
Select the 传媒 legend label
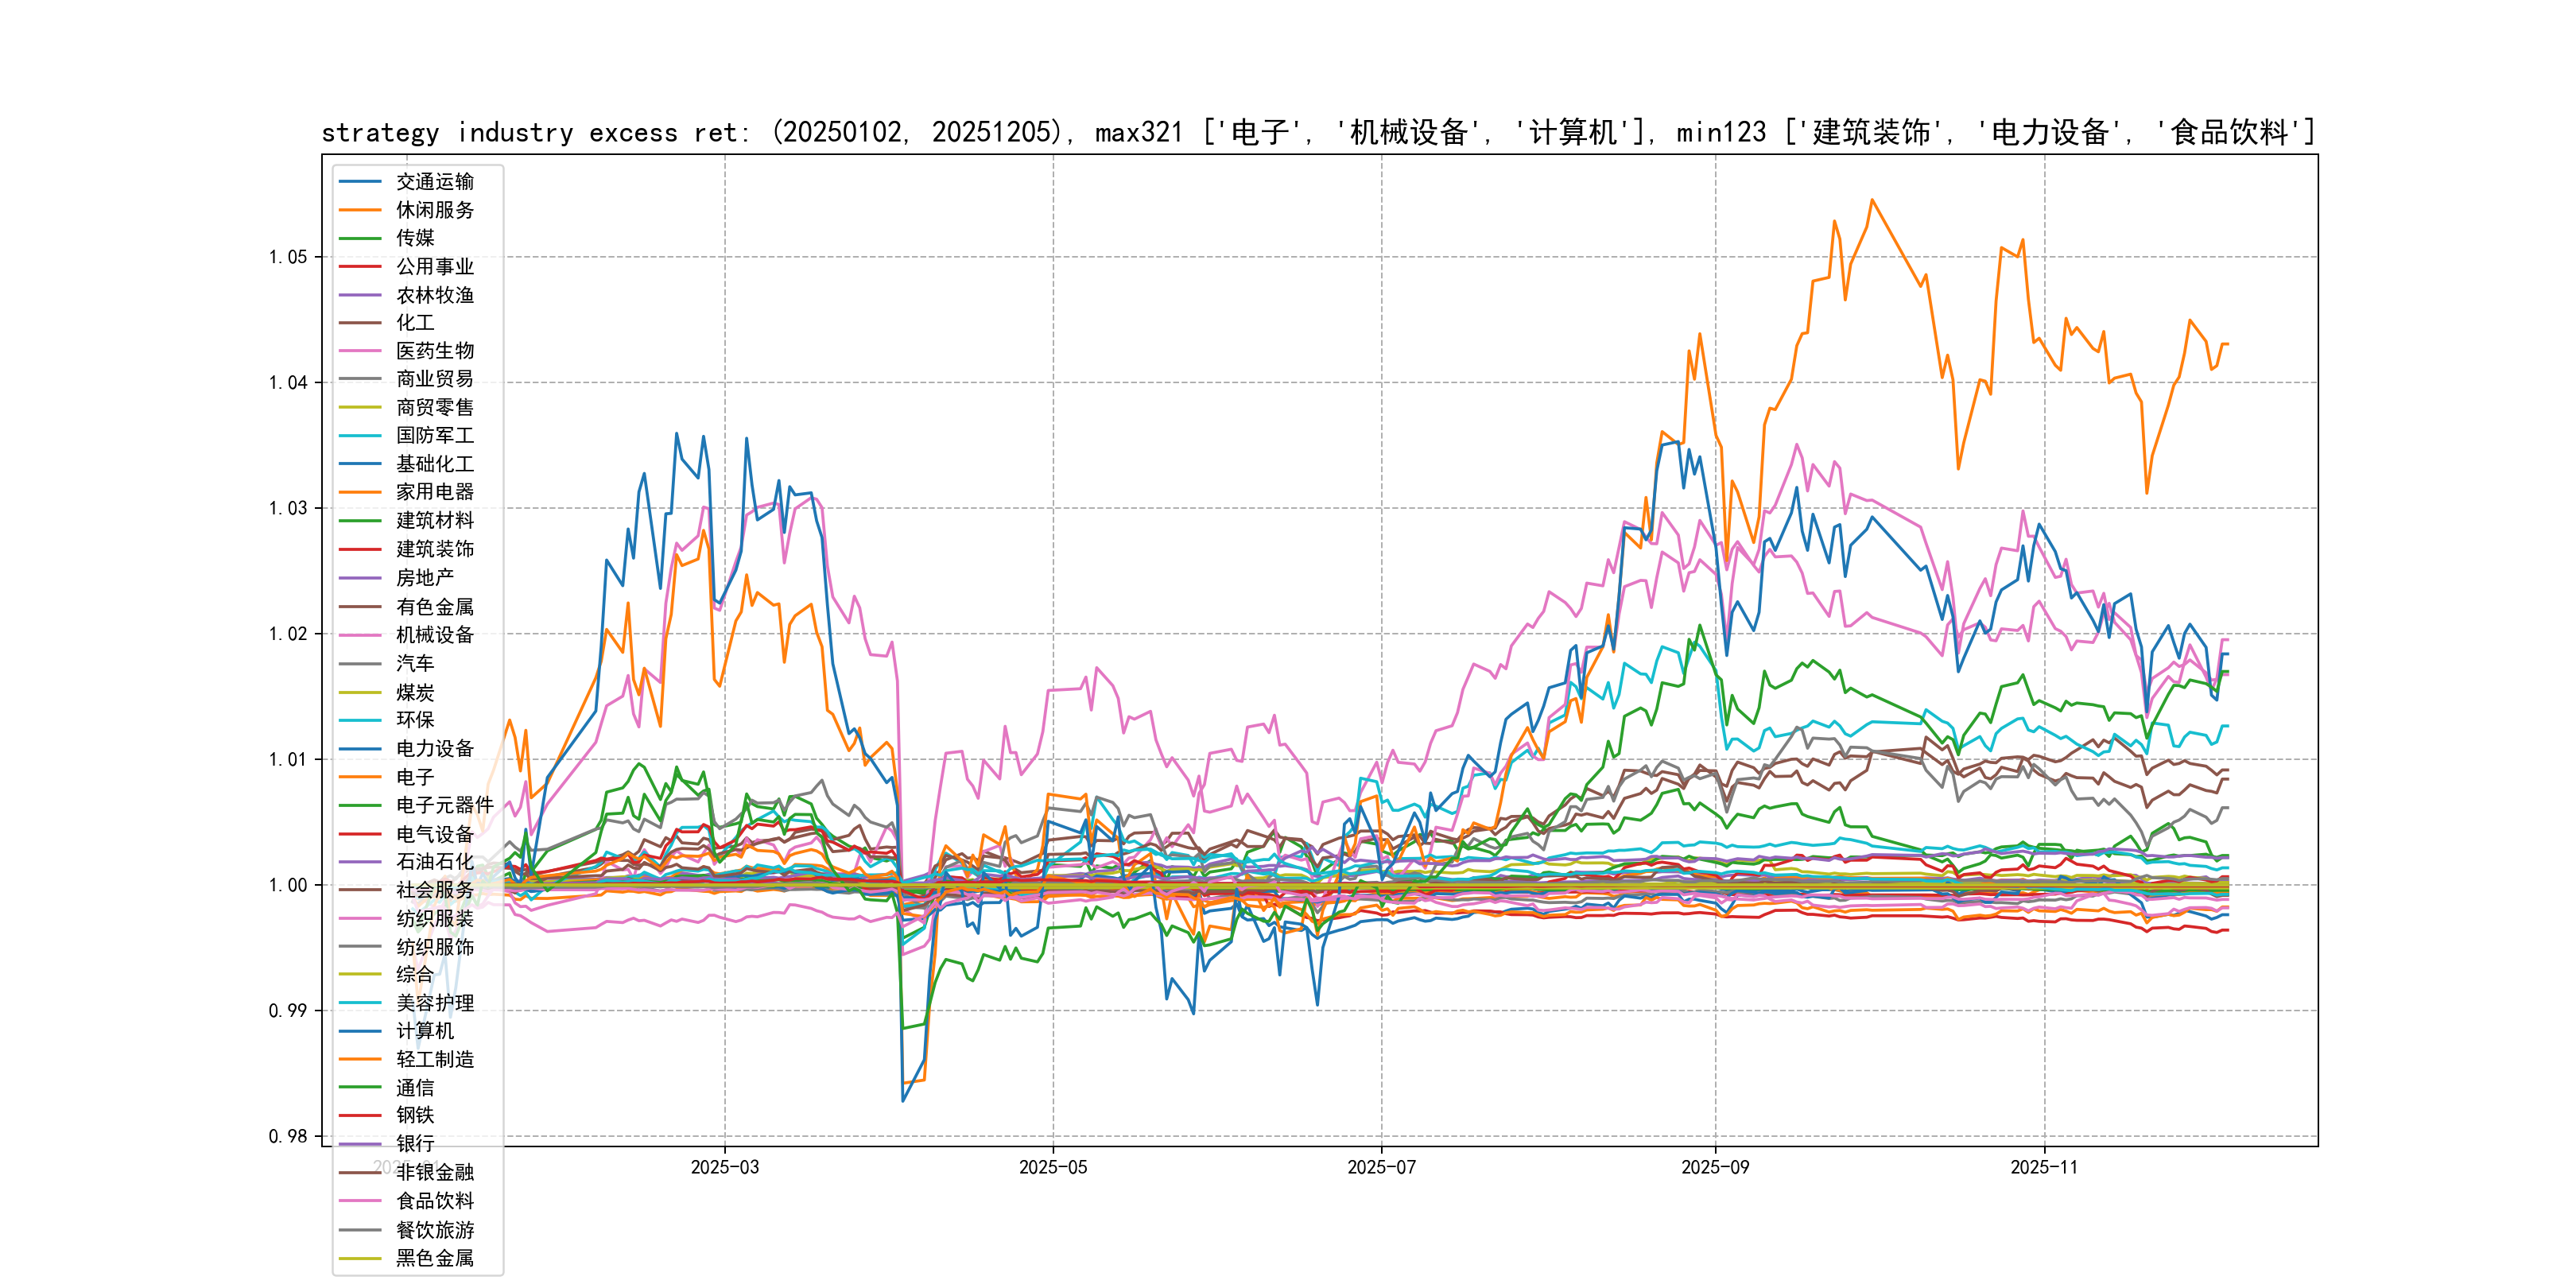pos(415,238)
